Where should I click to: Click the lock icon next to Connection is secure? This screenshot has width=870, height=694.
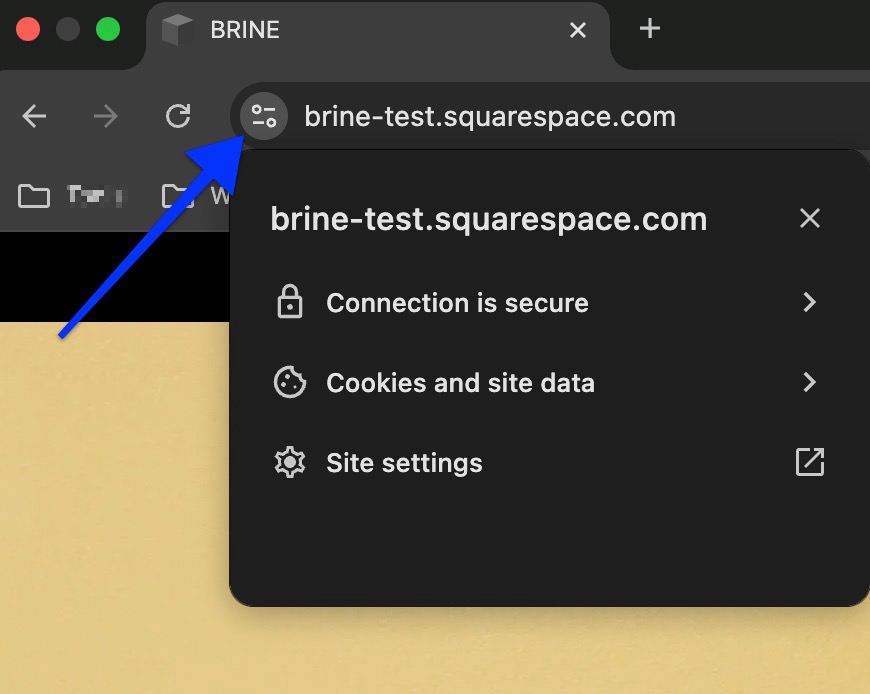[290, 302]
